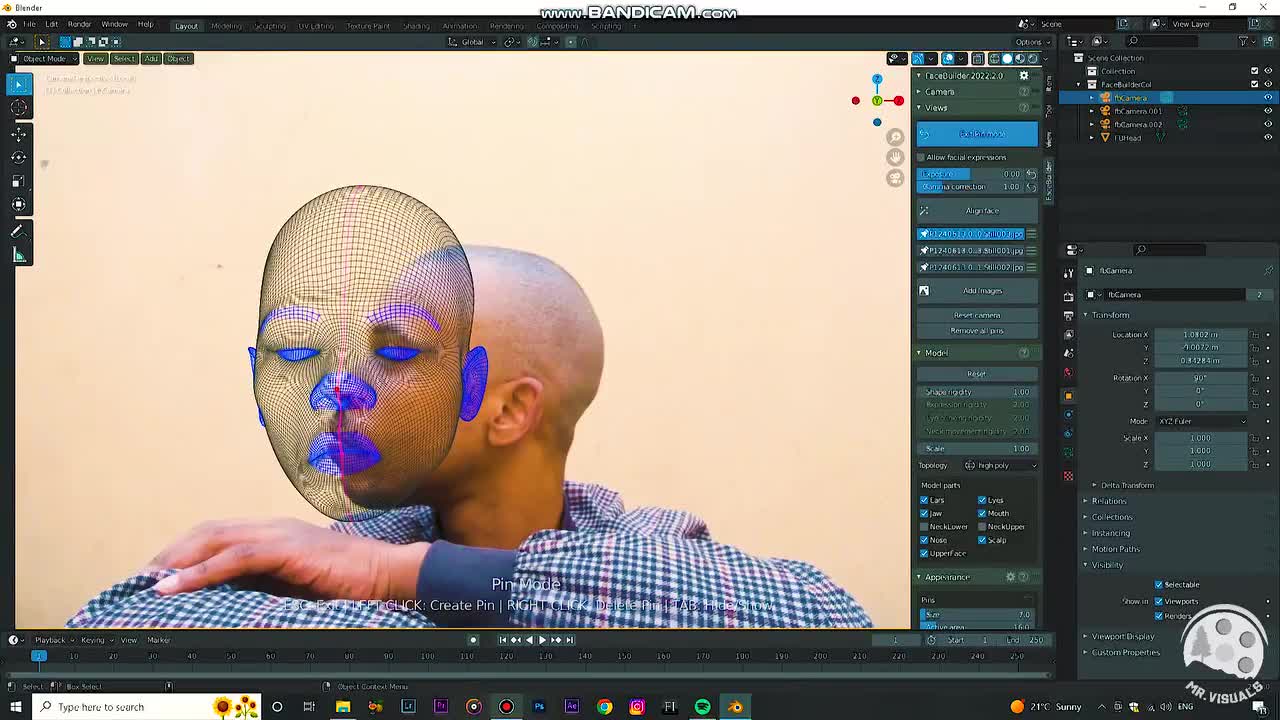This screenshot has width=1280, height=720.
Task: Select the Rotate tool
Action: tap(19, 157)
